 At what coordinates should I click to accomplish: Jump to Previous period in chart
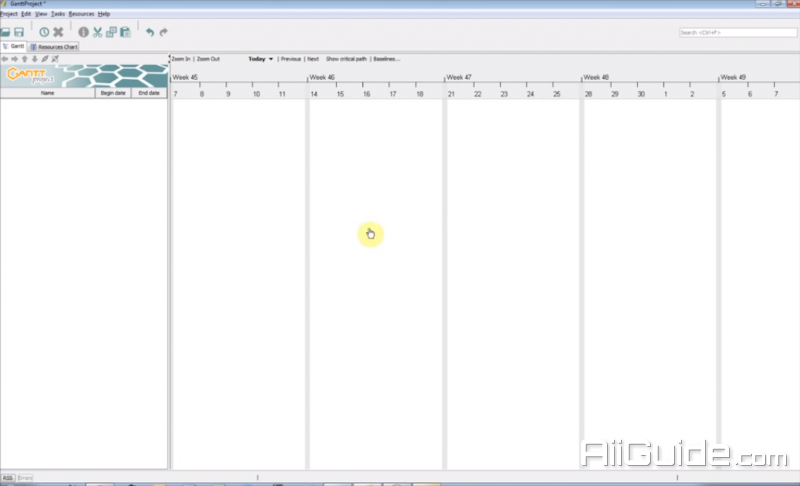tap(291, 59)
